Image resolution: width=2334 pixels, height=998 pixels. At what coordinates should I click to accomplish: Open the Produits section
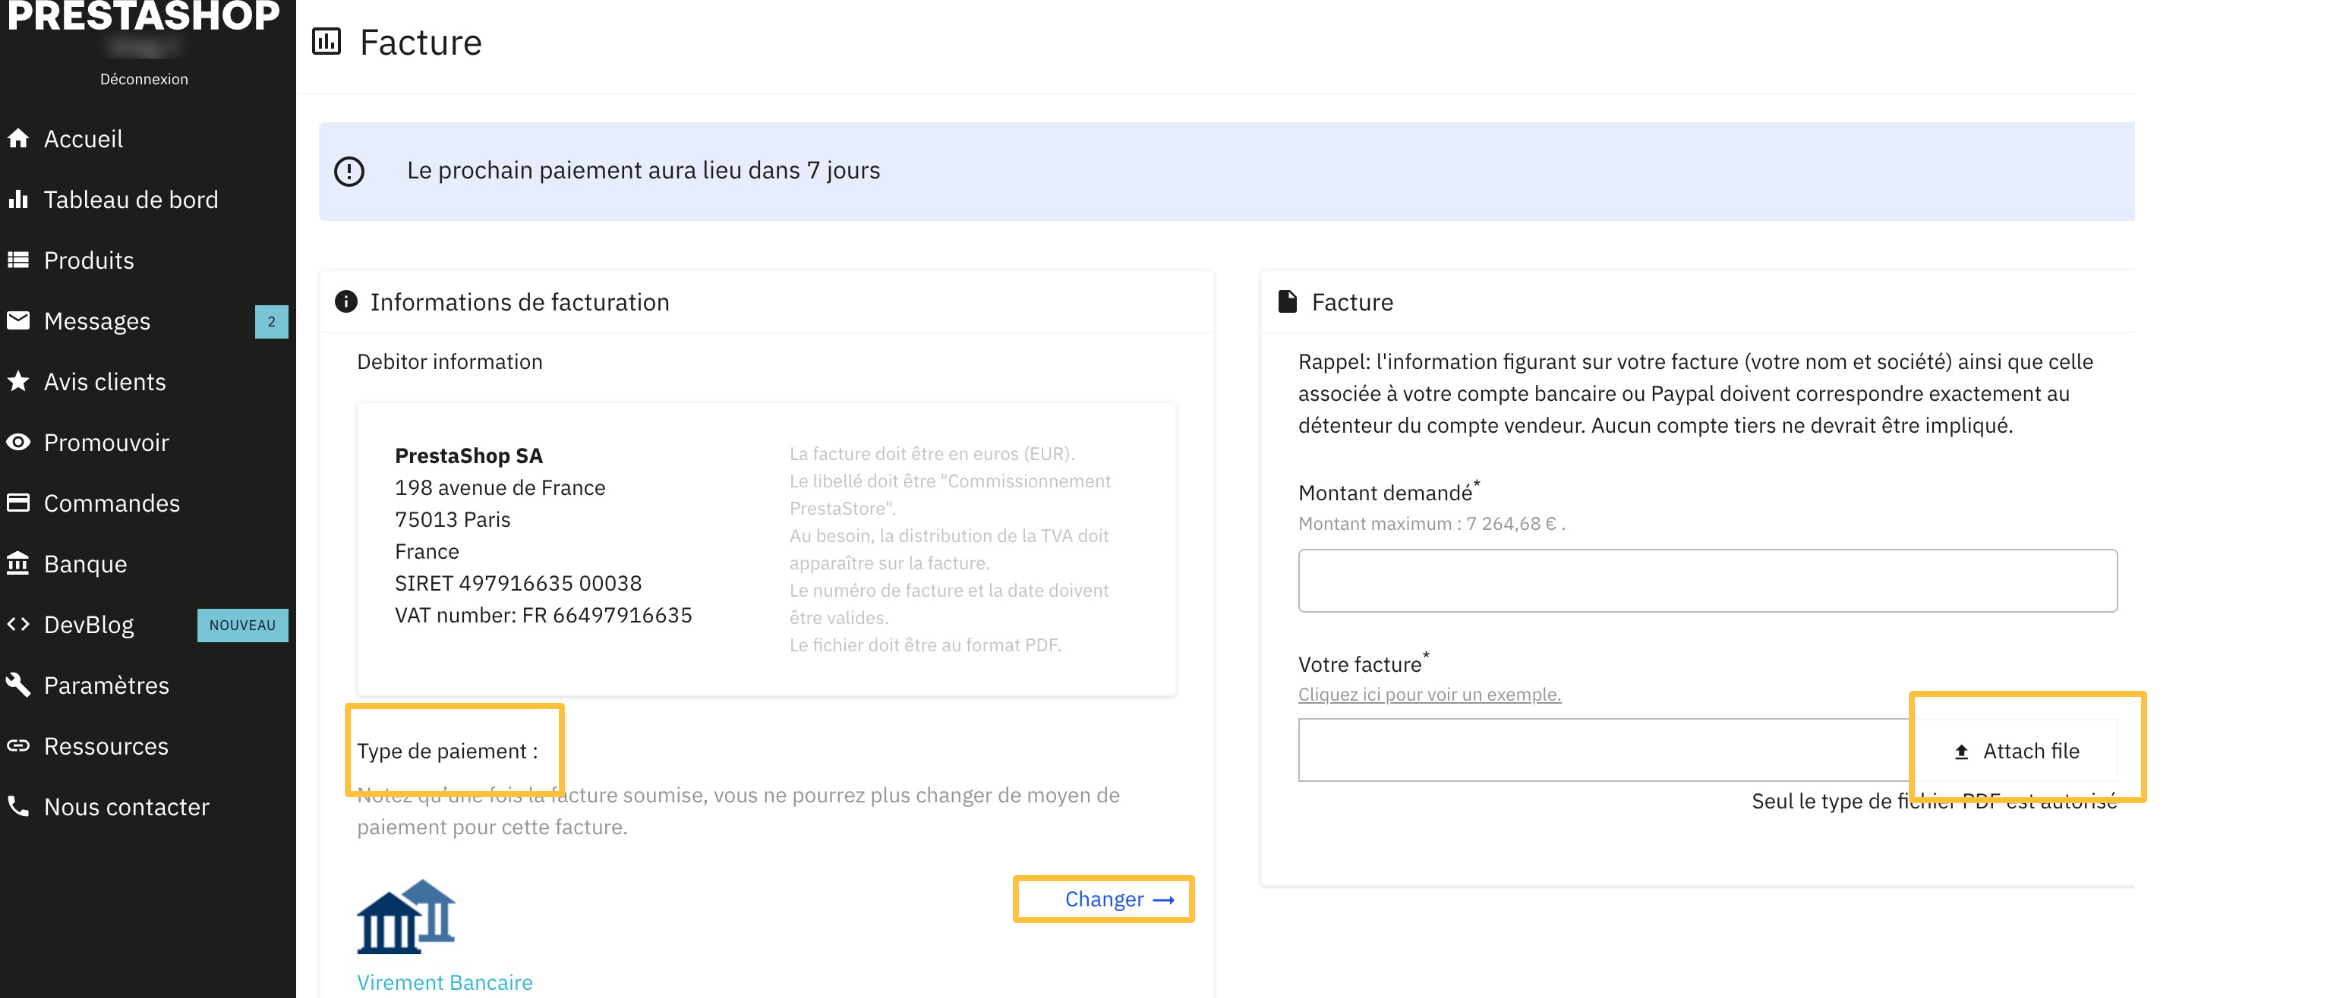click(x=89, y=261)
